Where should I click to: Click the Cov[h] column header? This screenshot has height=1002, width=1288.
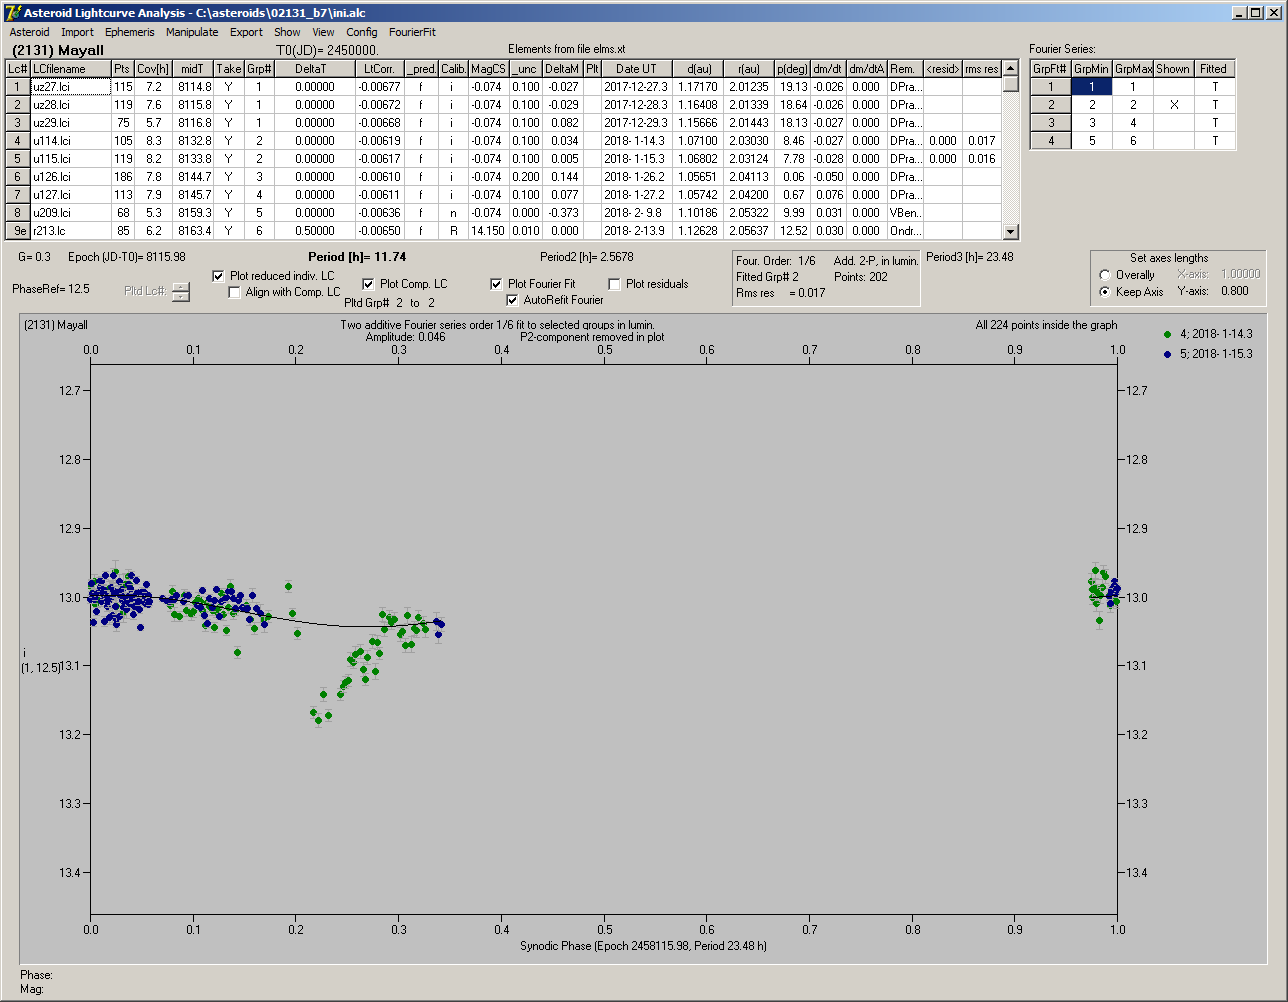153,69
